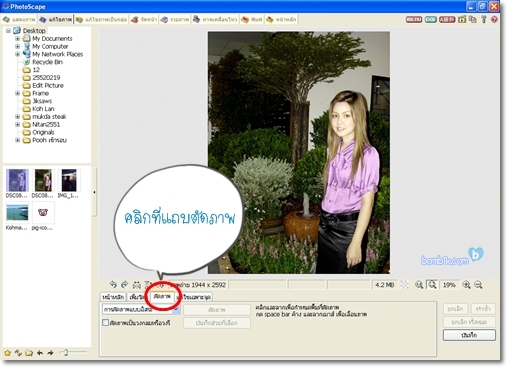This screenshot has width=508, height=368.
Task: Click the open folder icon at bottom left
Action: click(x=29, y=353)
